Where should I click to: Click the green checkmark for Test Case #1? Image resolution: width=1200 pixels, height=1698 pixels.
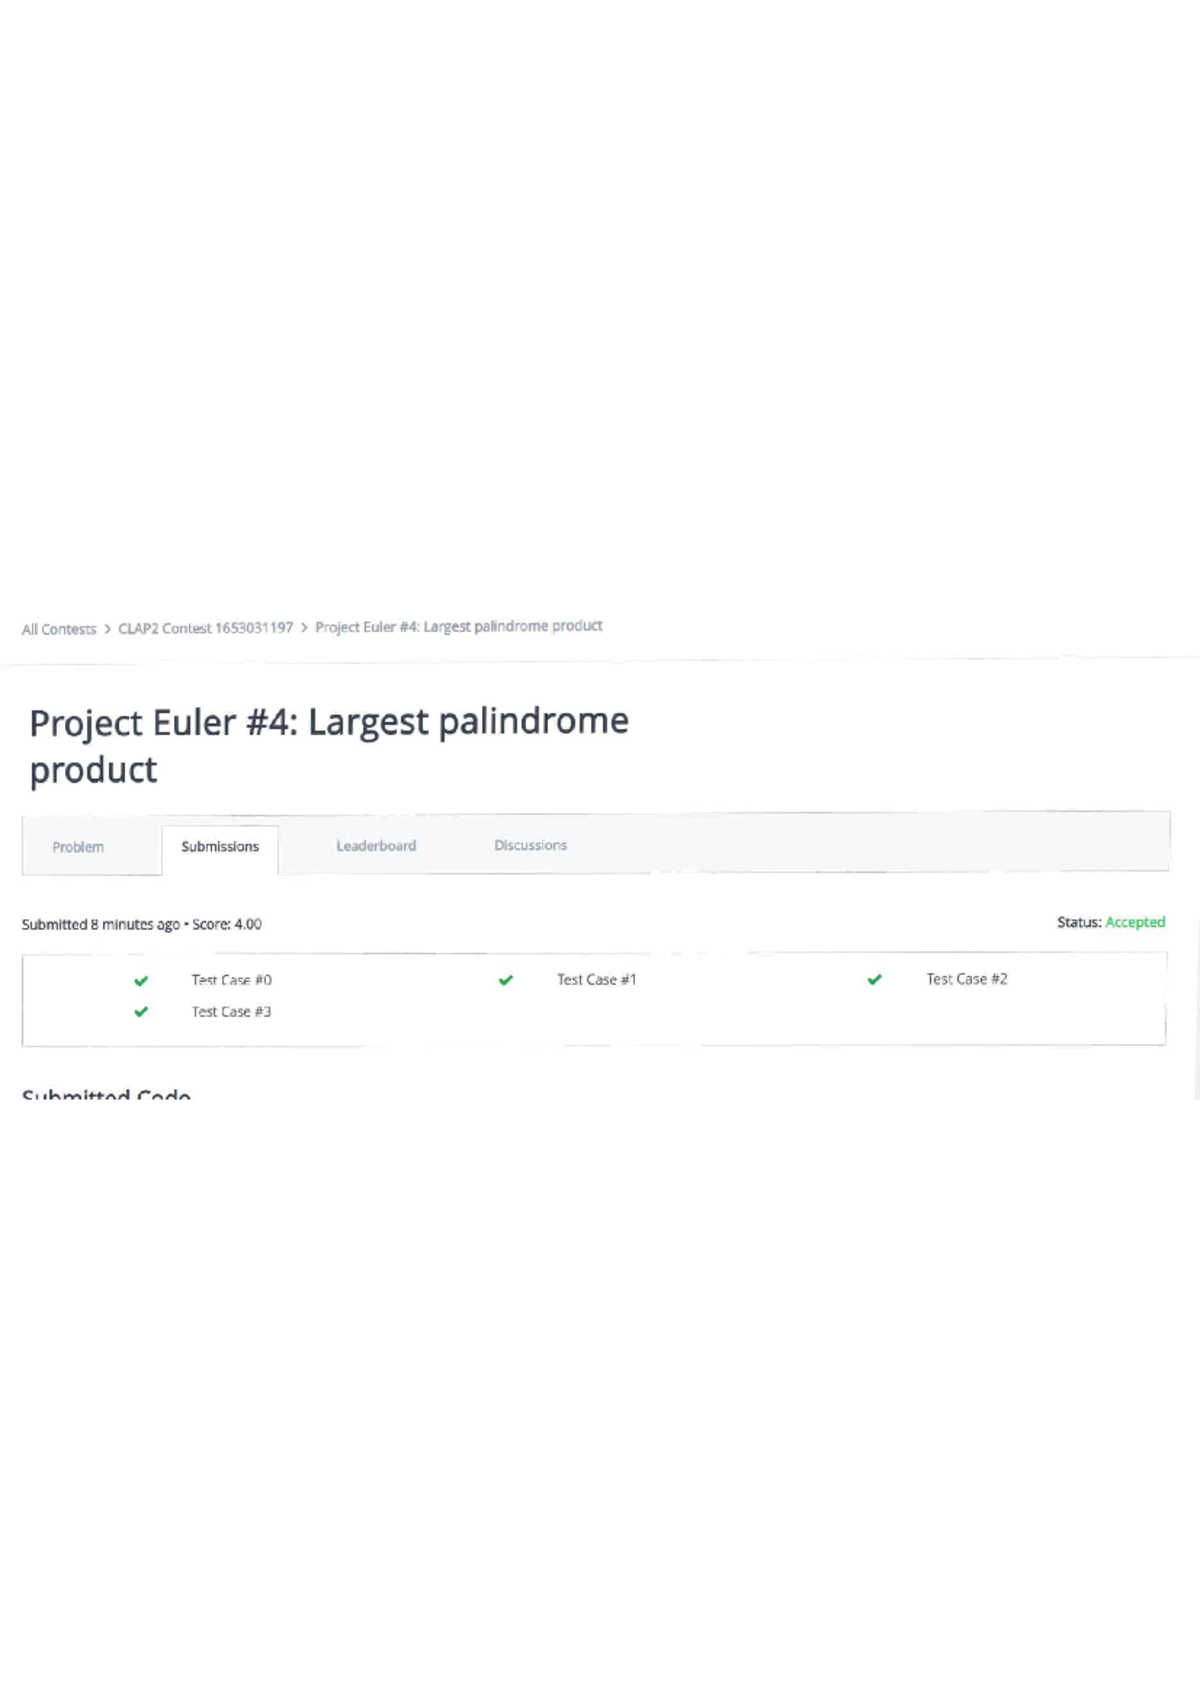506,980
